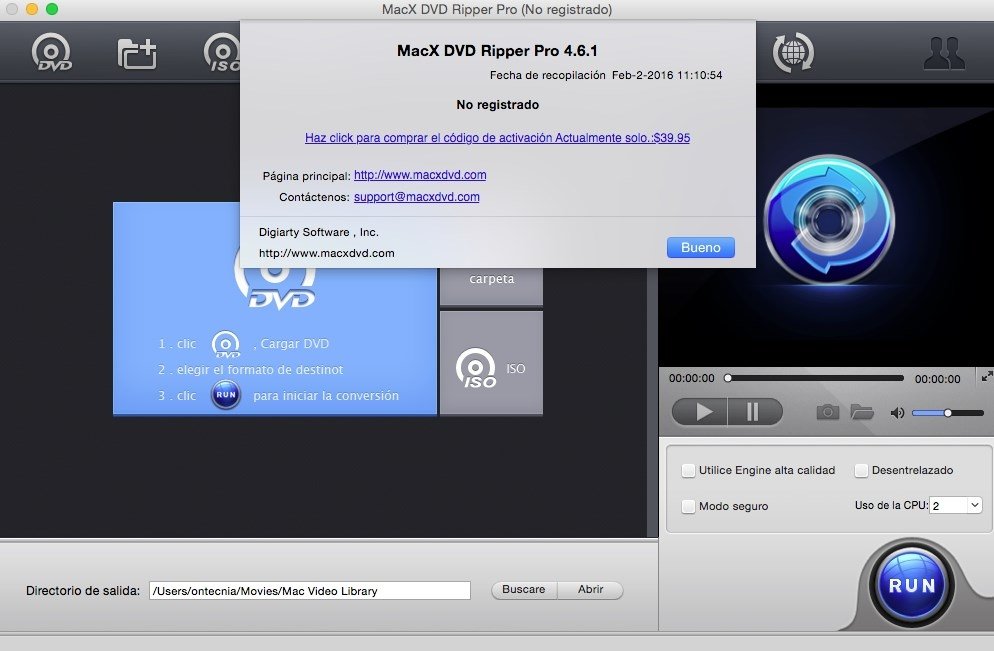Click Bueno to close the about dialog
The width and height of the screenshot is (994, 651).
point(700,248)
